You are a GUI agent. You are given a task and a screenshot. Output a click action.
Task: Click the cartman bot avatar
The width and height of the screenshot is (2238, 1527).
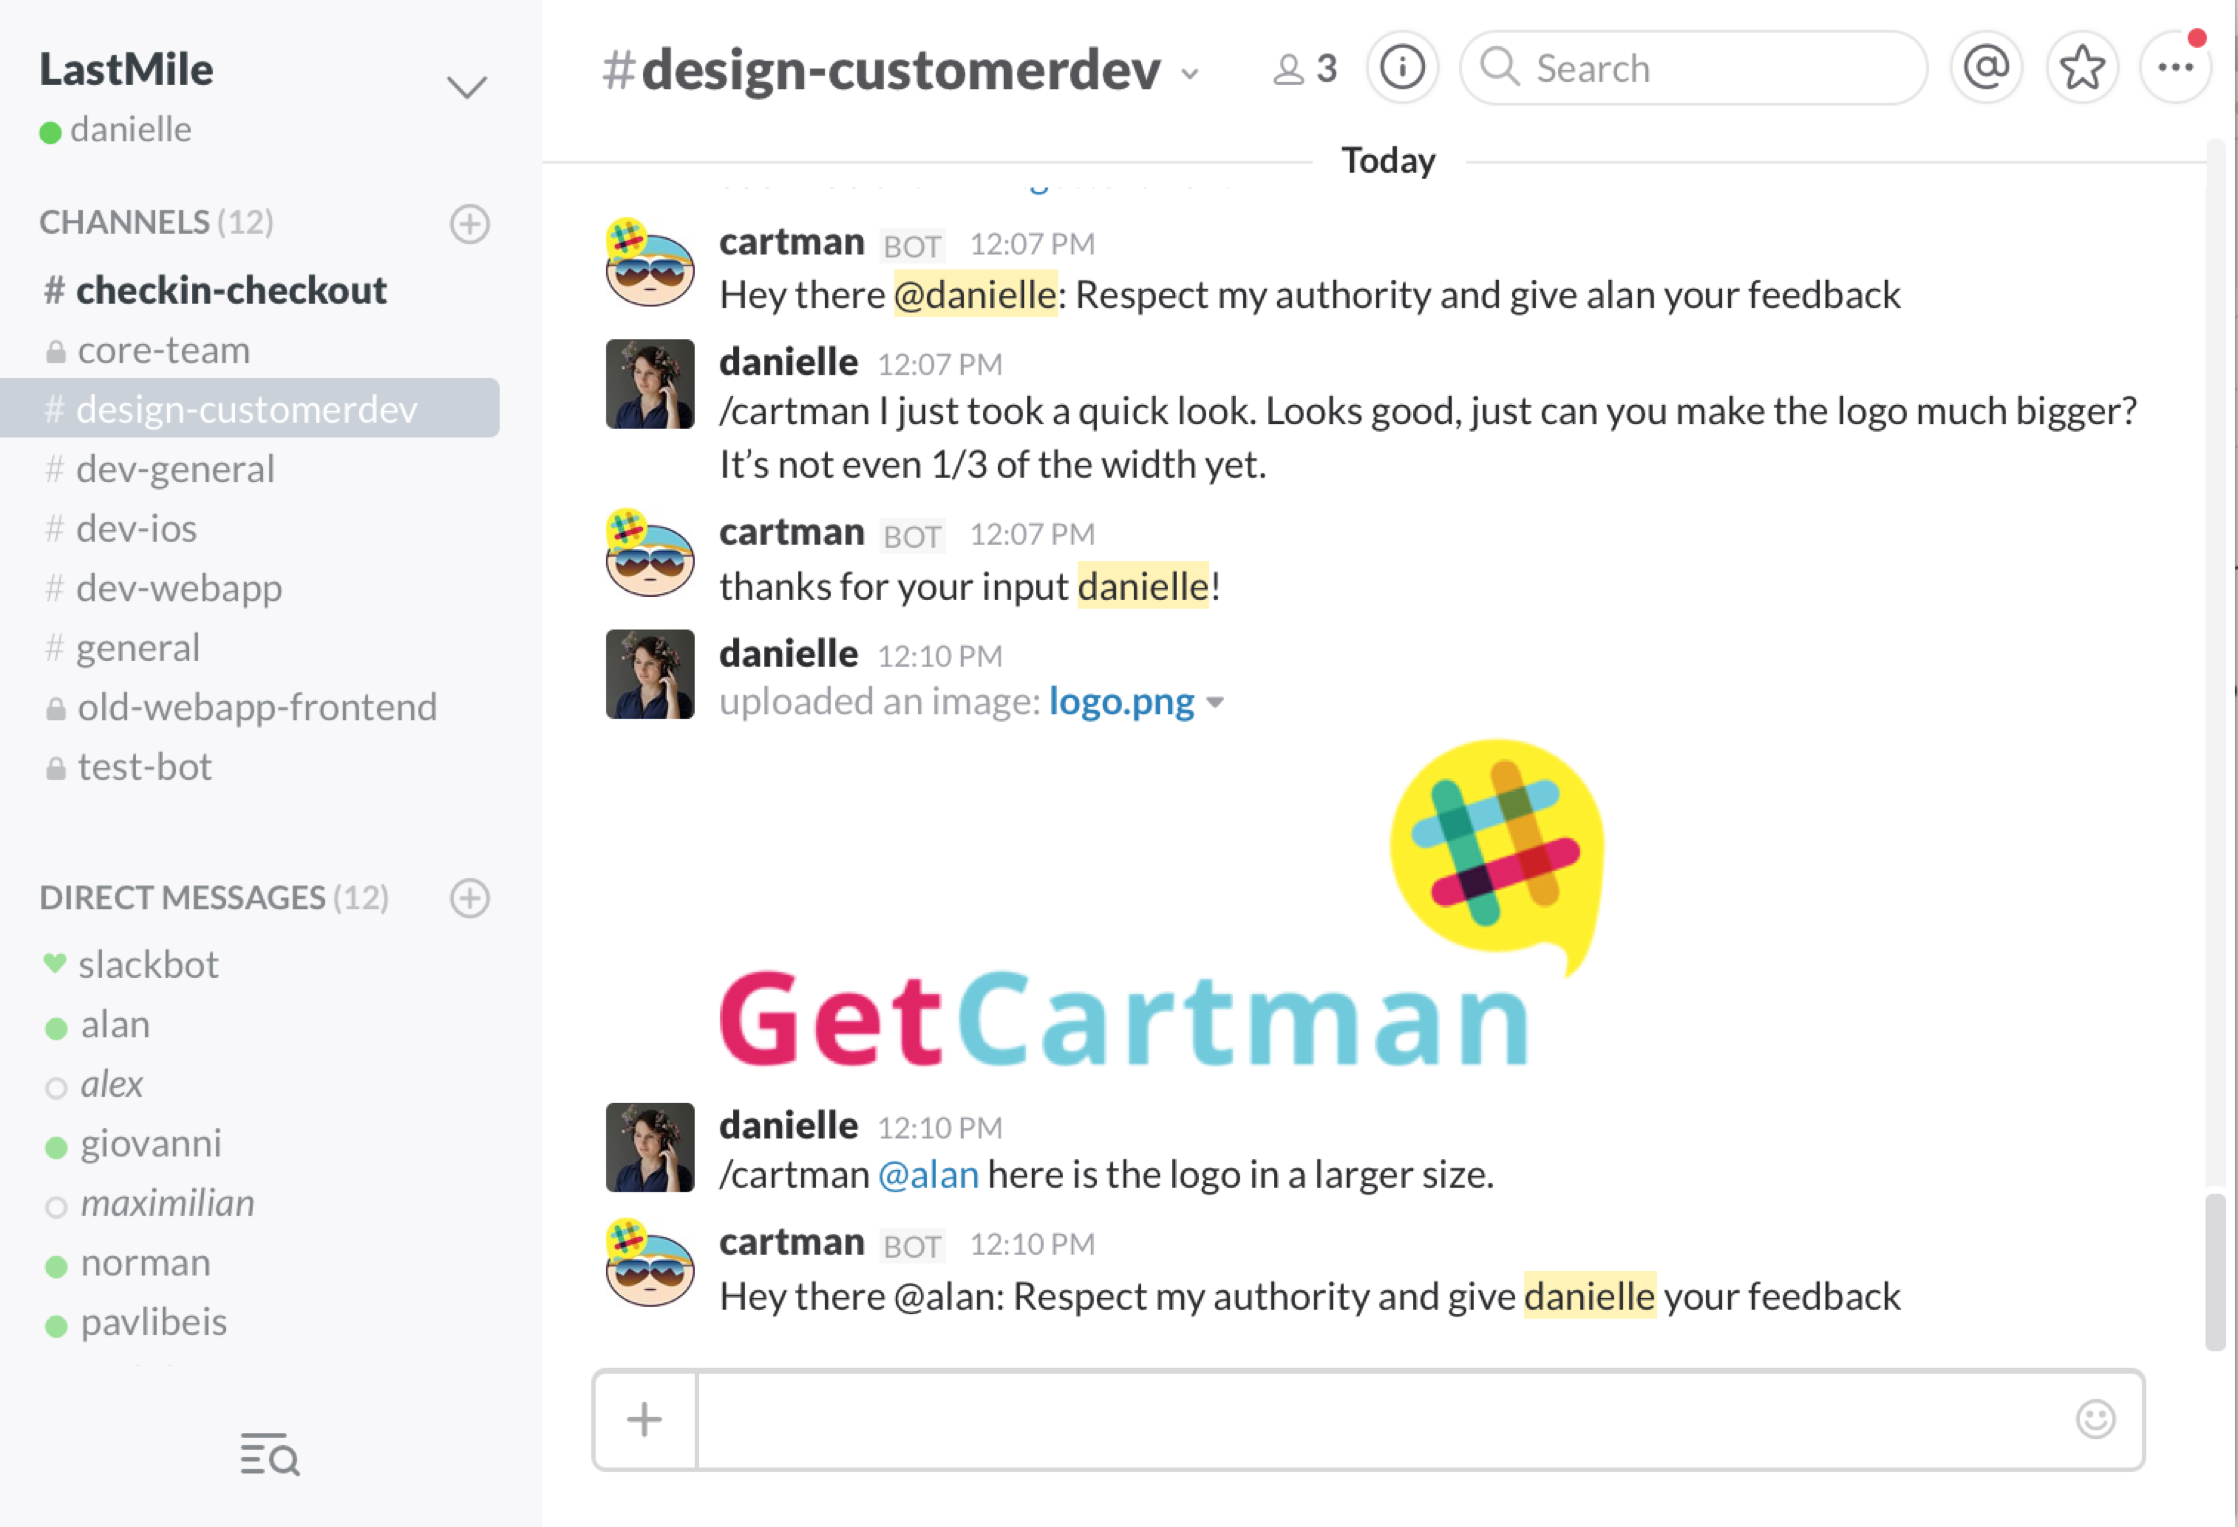pyautogui.click(x=649, y=265)
